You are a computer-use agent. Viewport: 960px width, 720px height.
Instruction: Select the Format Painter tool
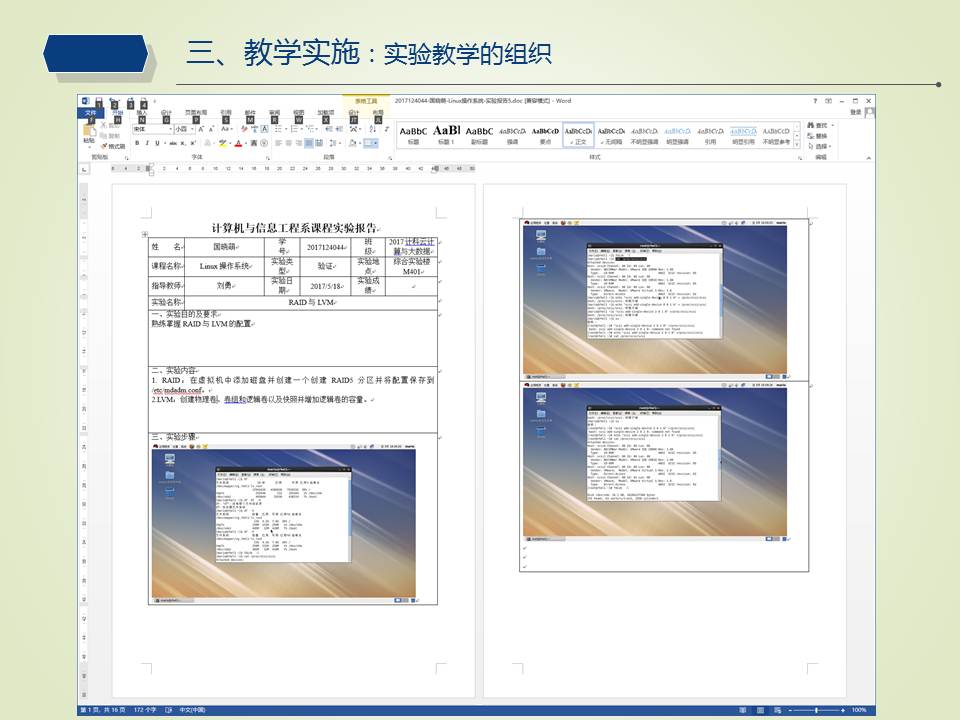click(114, 146)
